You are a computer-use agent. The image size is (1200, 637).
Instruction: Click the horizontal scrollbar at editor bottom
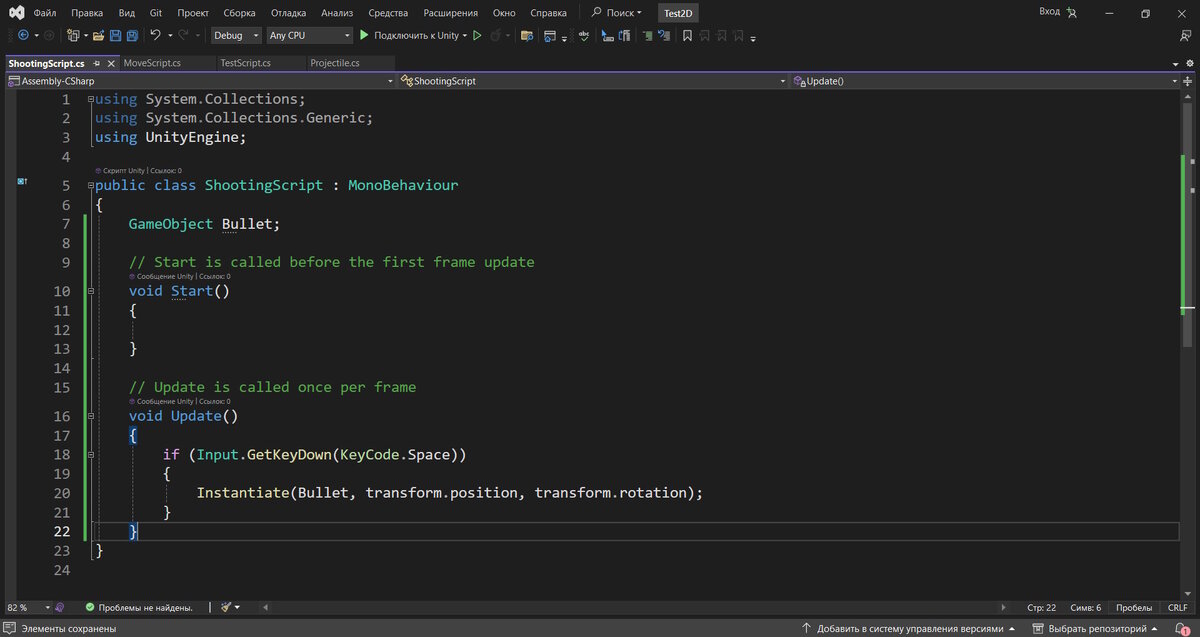[636, 607]
